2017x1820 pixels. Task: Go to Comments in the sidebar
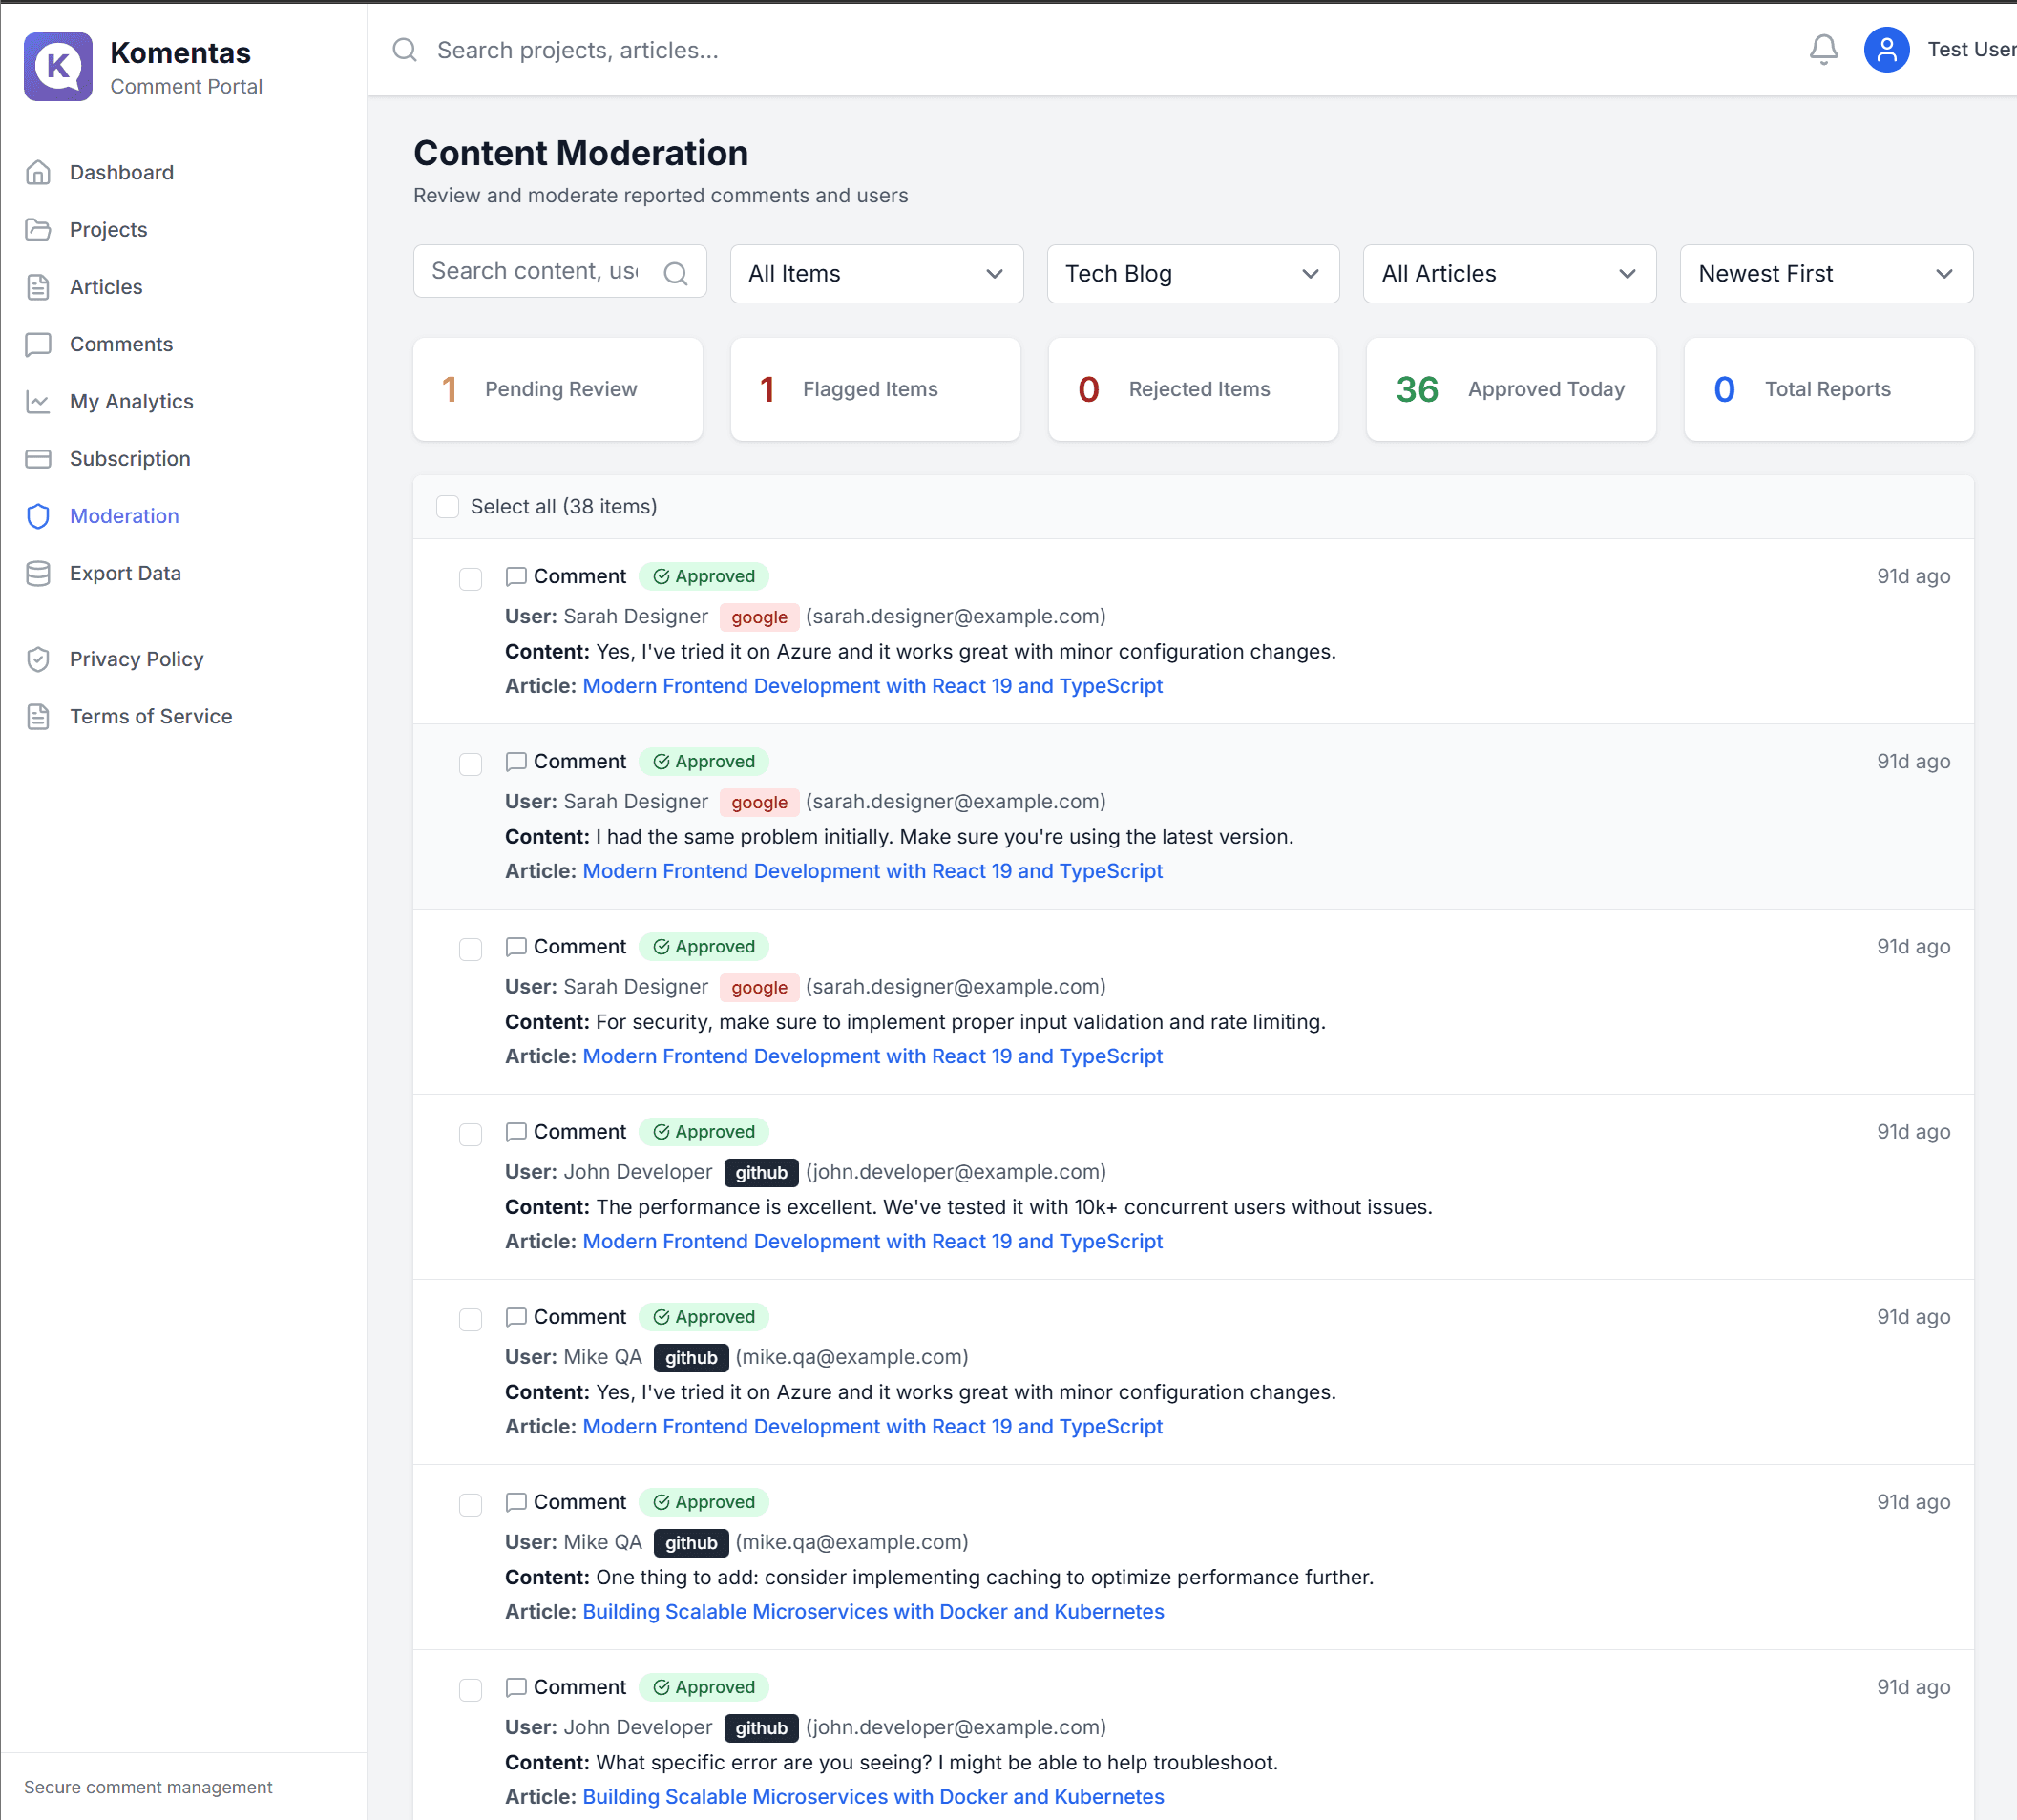tap(121, 344)
